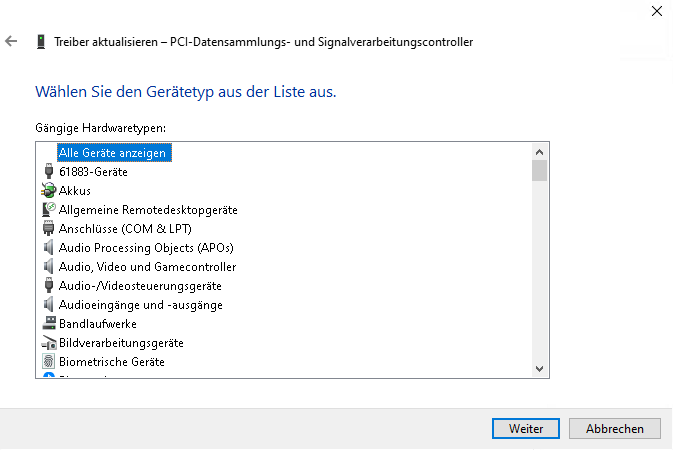Pick 'Audioeingänge und -ausgänge' entry

point(140,305)
